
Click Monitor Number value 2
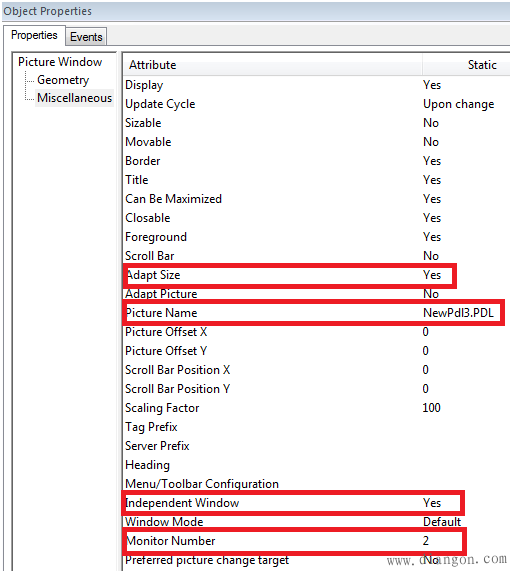click(426, 541)
